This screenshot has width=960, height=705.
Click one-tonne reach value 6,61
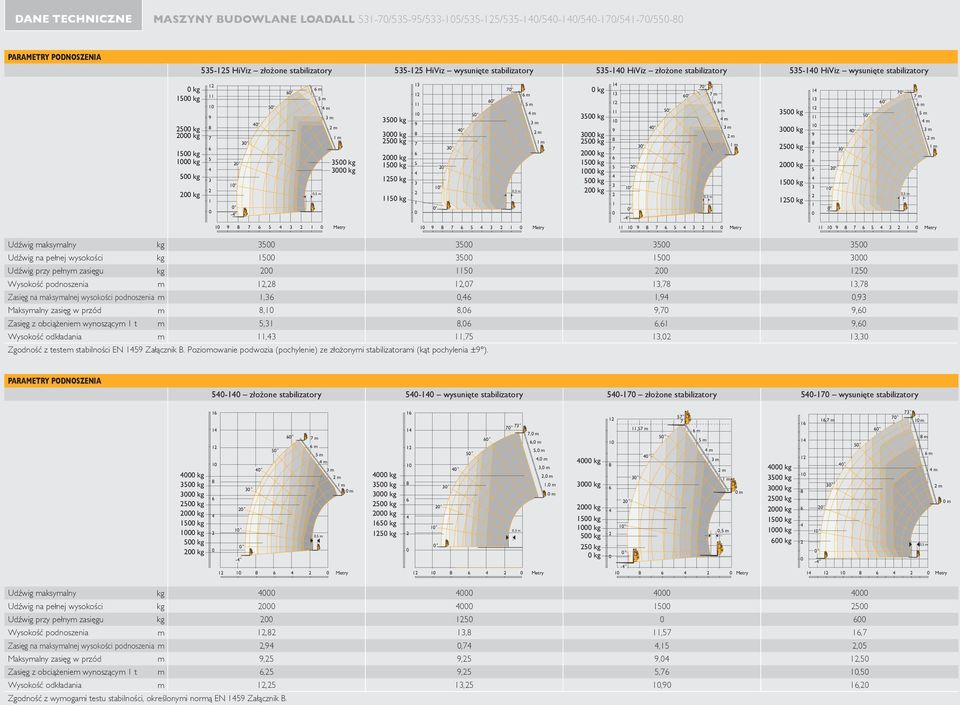coord(661,323)
